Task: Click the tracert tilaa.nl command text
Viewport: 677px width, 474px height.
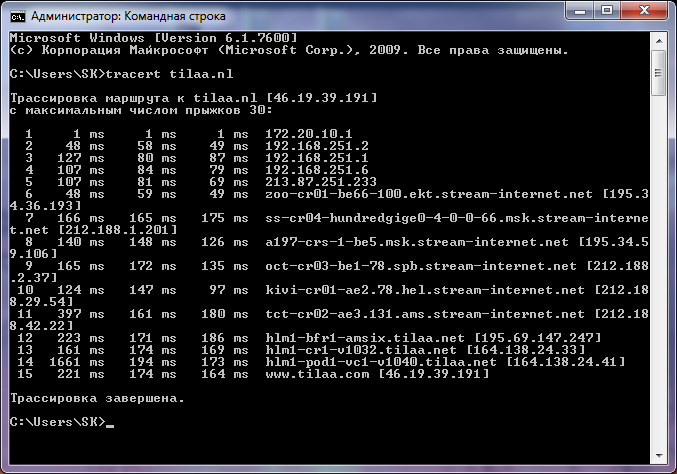Action: click(x=148, y=75)
